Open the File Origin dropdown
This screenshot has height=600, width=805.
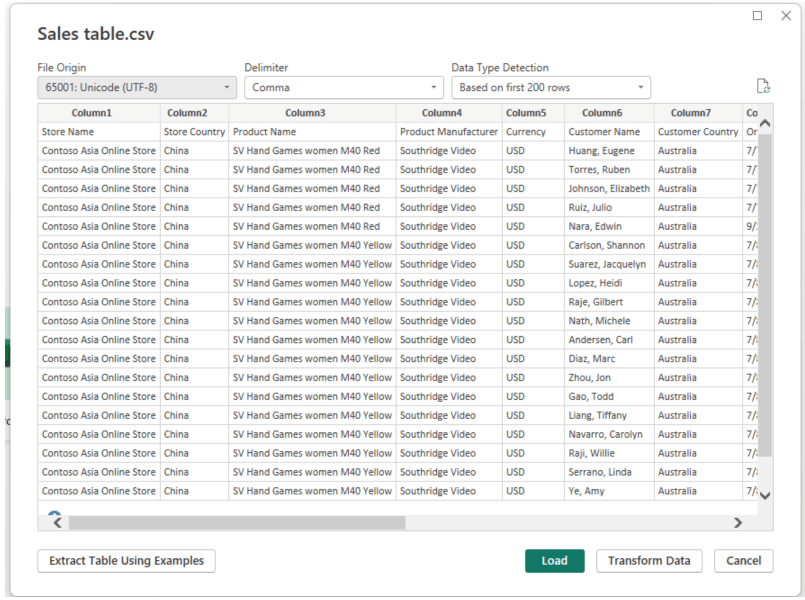point(137,88)
